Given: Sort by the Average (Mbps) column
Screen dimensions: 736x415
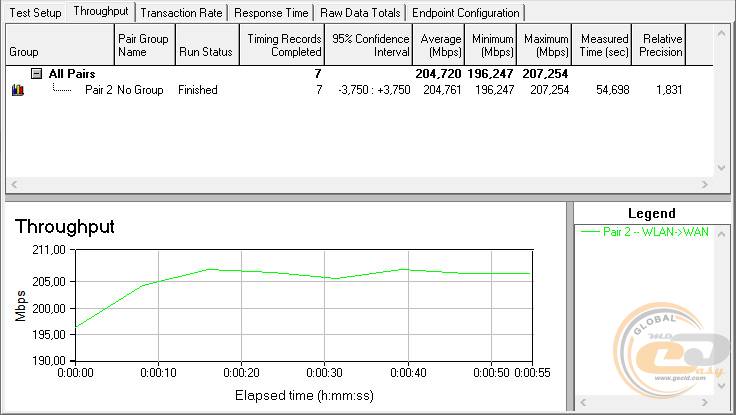Looking at the screenshot, I should pyautogui.click(x=441, y=45).
